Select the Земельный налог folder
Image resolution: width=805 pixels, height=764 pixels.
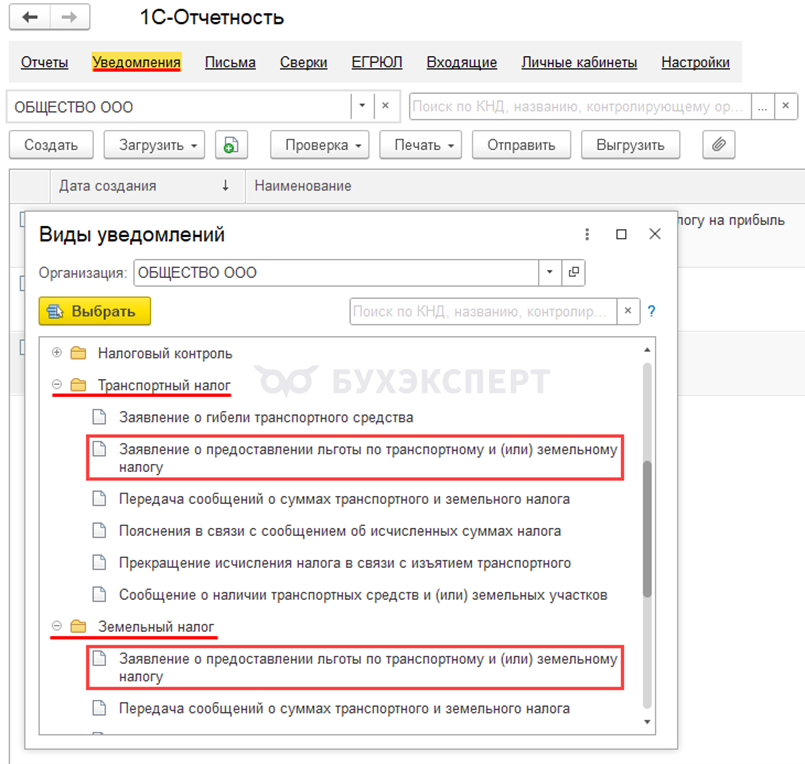(x=156, y=626)
